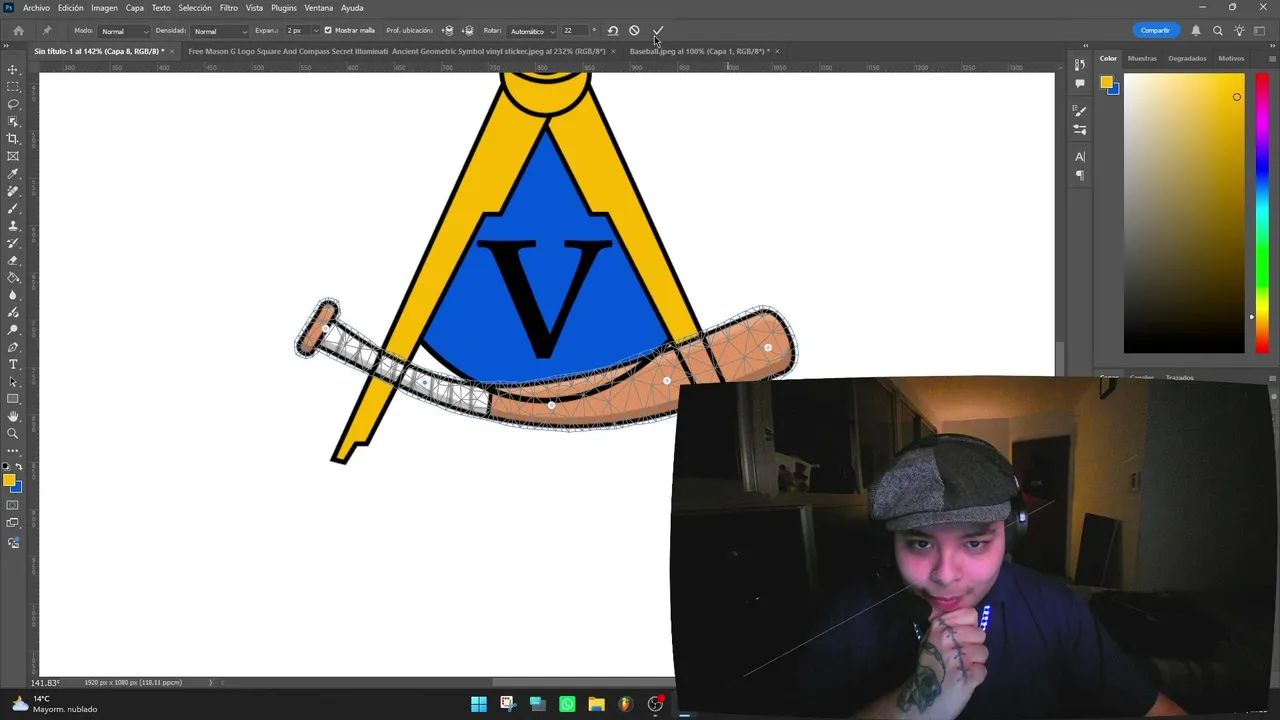
Task: Expand the collapsed icon panel strip
Action: (1086, 46)
